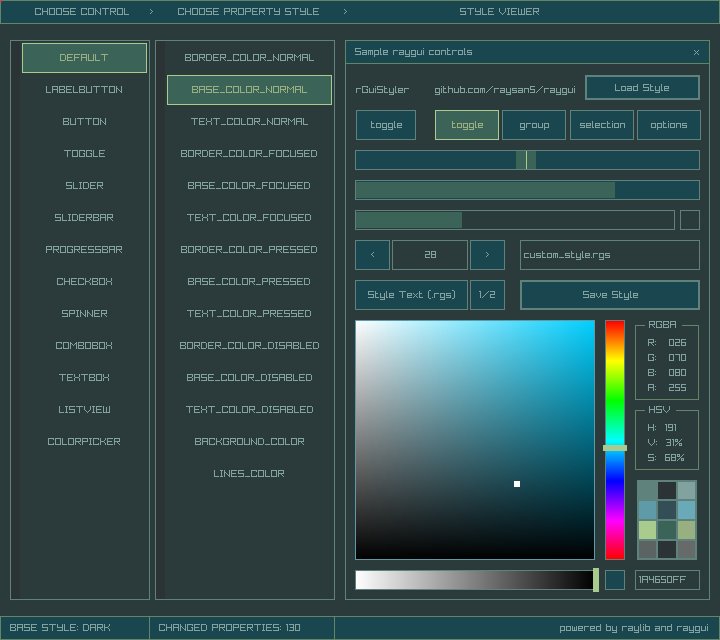The width and height of the screenshot is (720, 640).
Task: Click the 1/2 combobox selector button
Action: [x=487, y=295]
